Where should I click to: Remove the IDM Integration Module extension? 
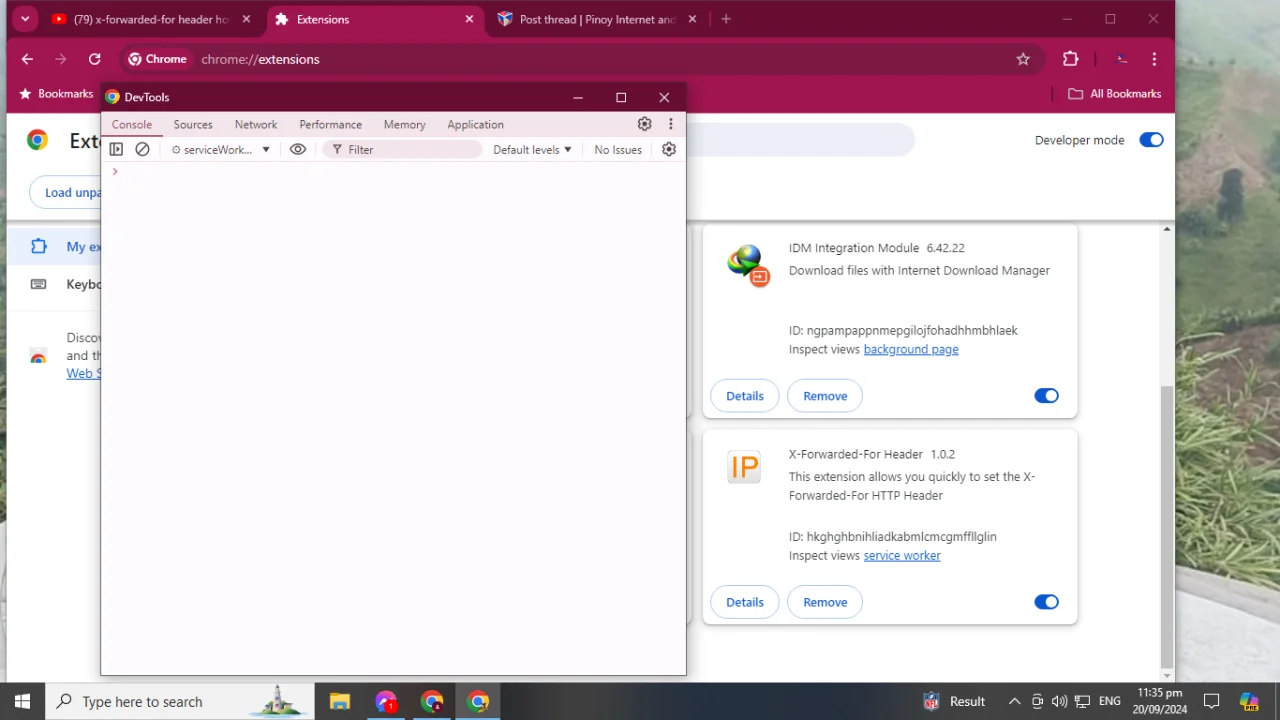tap(825, 396)
